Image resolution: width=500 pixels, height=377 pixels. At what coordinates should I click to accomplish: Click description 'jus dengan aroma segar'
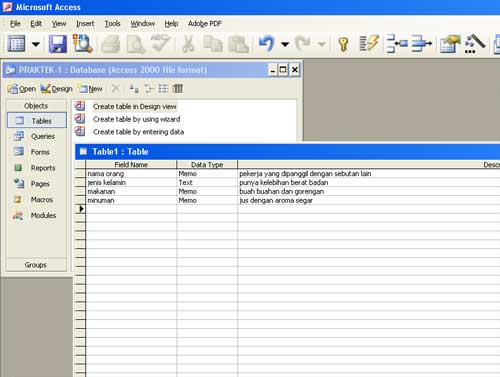click(x=276, y=200)
